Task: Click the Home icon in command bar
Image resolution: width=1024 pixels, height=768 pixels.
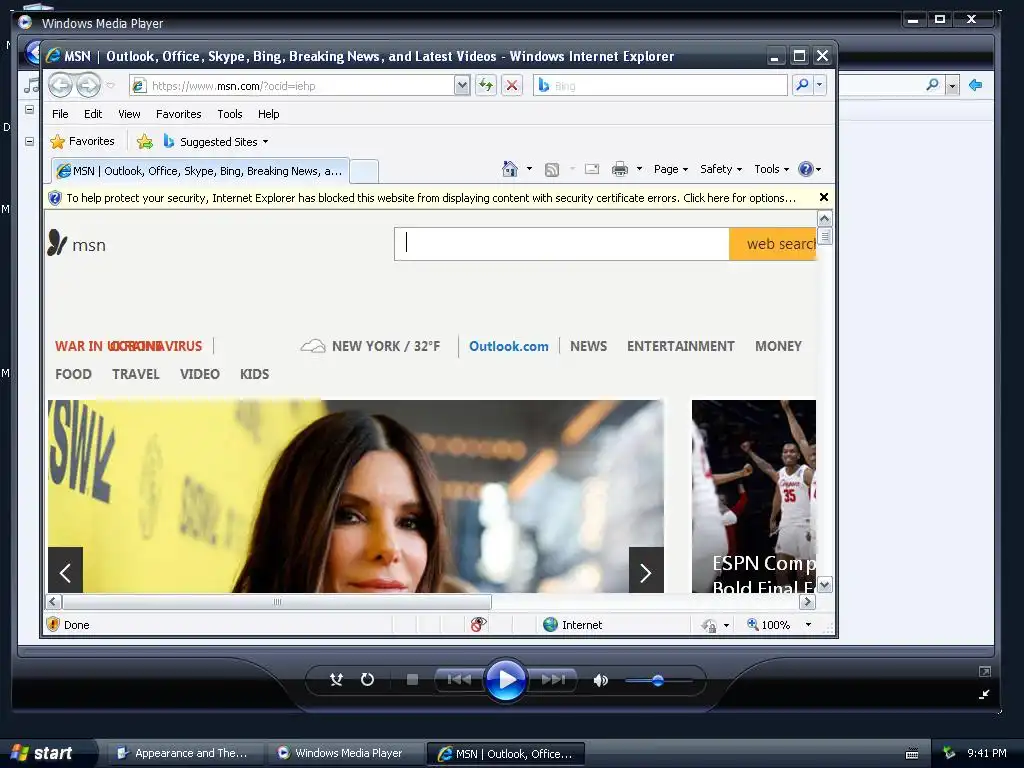Action: click(x=509, y=169)
